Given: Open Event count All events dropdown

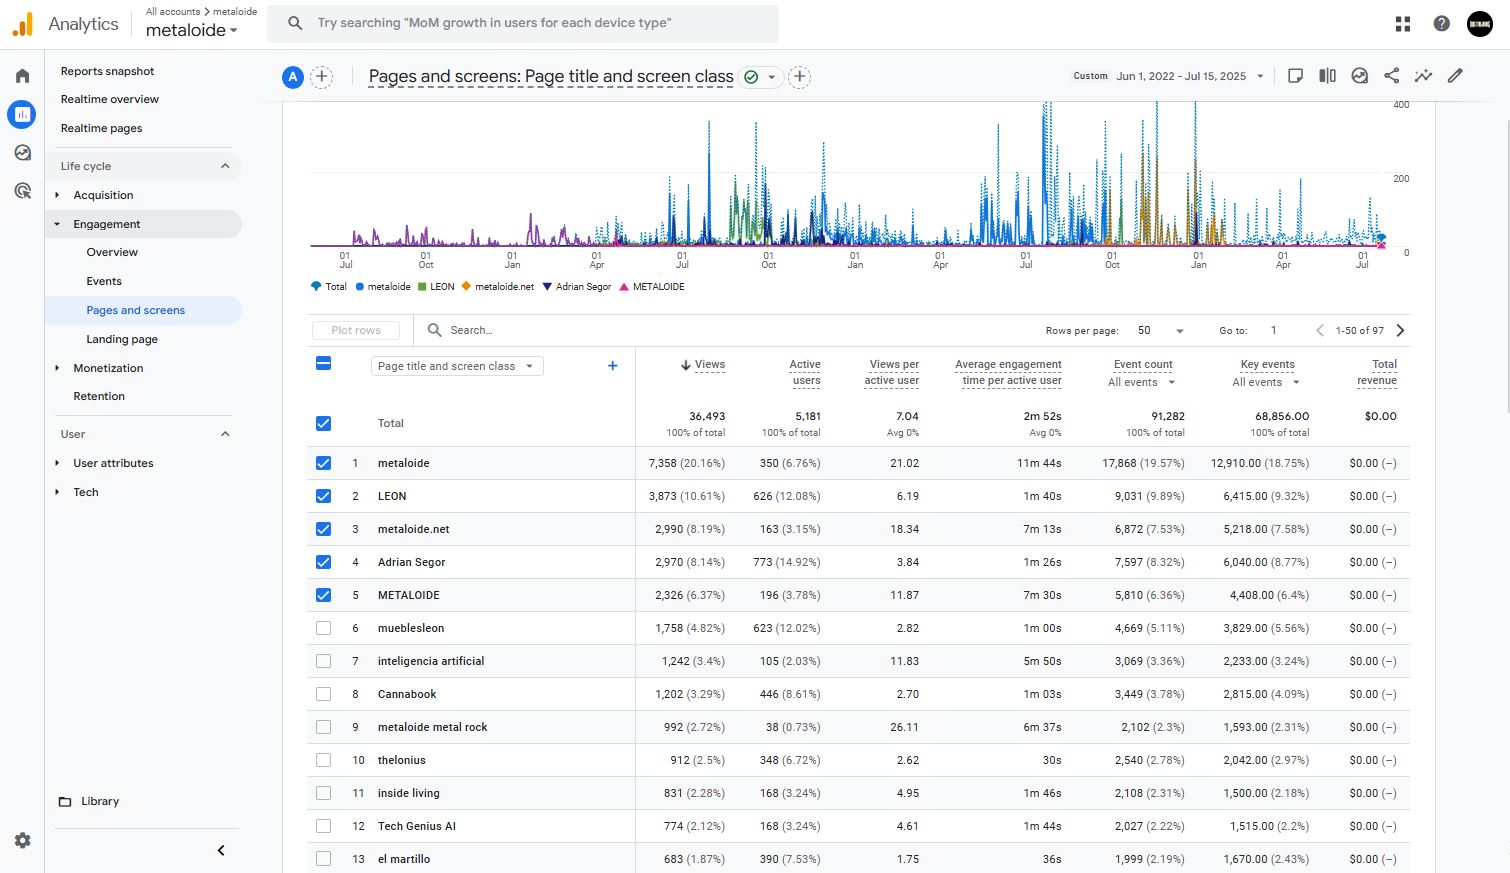Looking at the screenshot, I should coord(1142,382).
